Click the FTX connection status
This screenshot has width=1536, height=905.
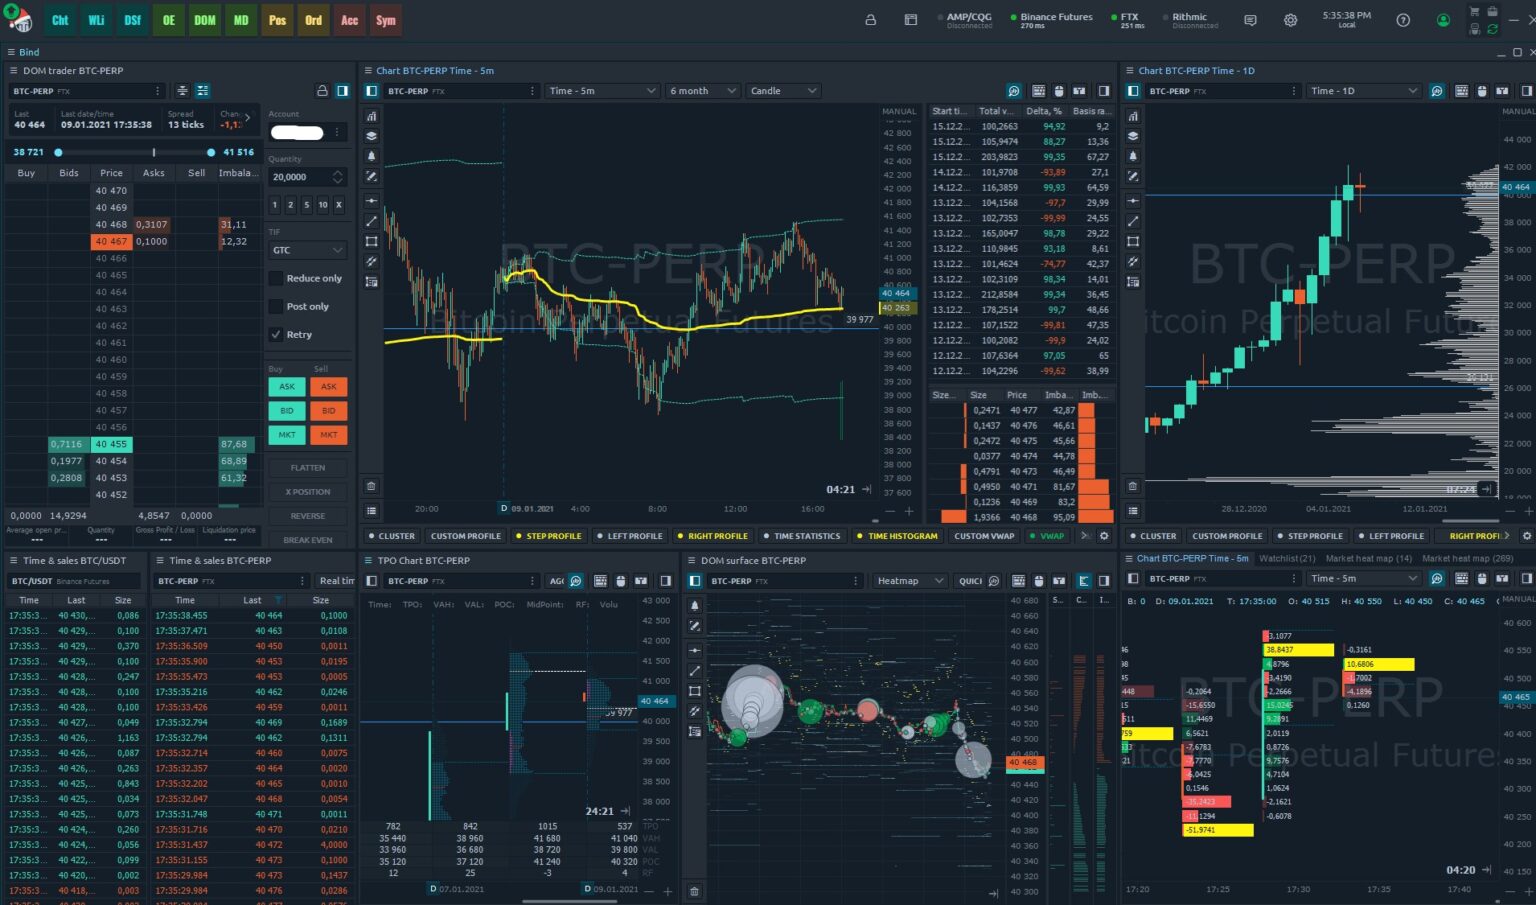pyautogui.click(x=1127, y=20)
